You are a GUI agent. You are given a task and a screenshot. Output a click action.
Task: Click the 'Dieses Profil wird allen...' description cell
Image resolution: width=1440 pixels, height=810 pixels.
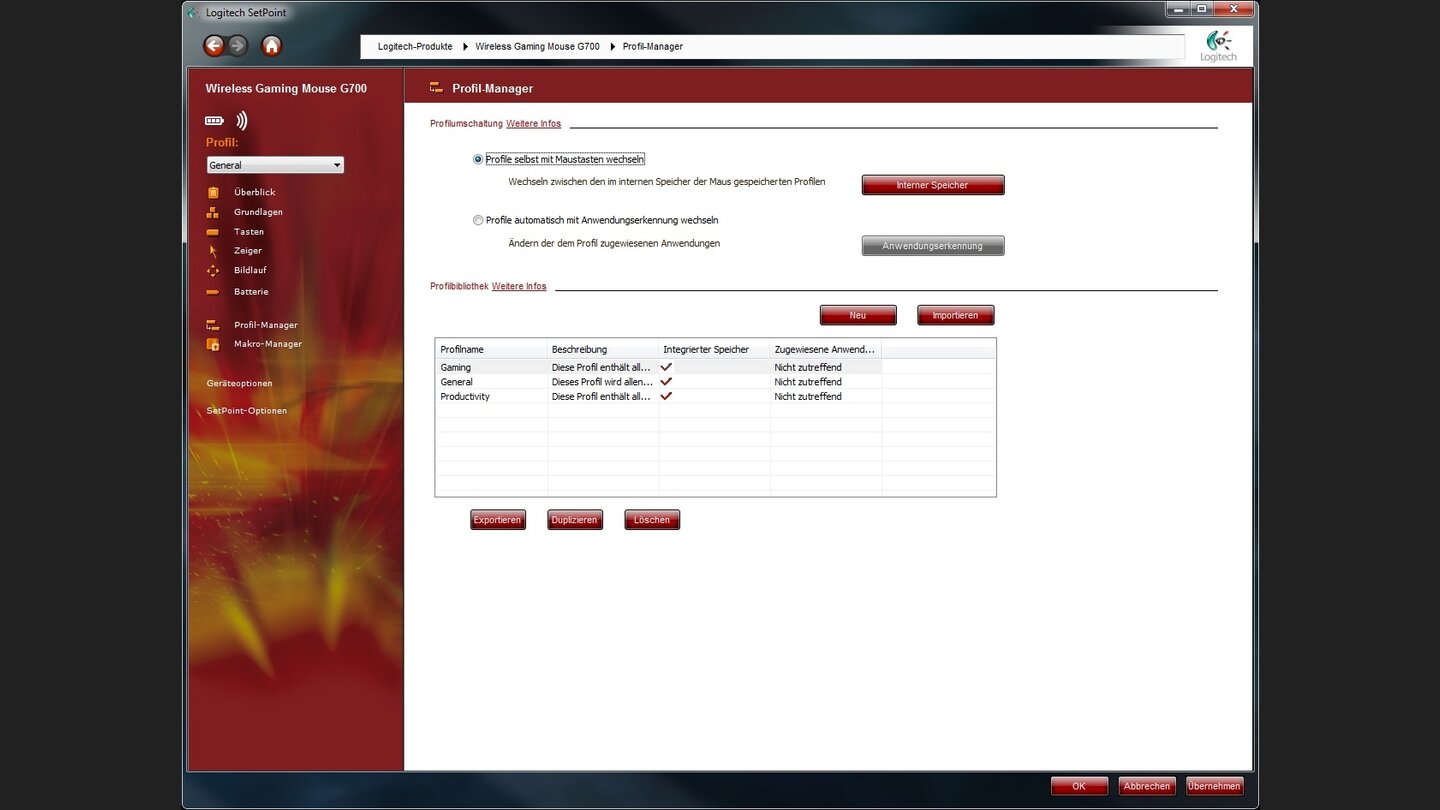(602, 382)
